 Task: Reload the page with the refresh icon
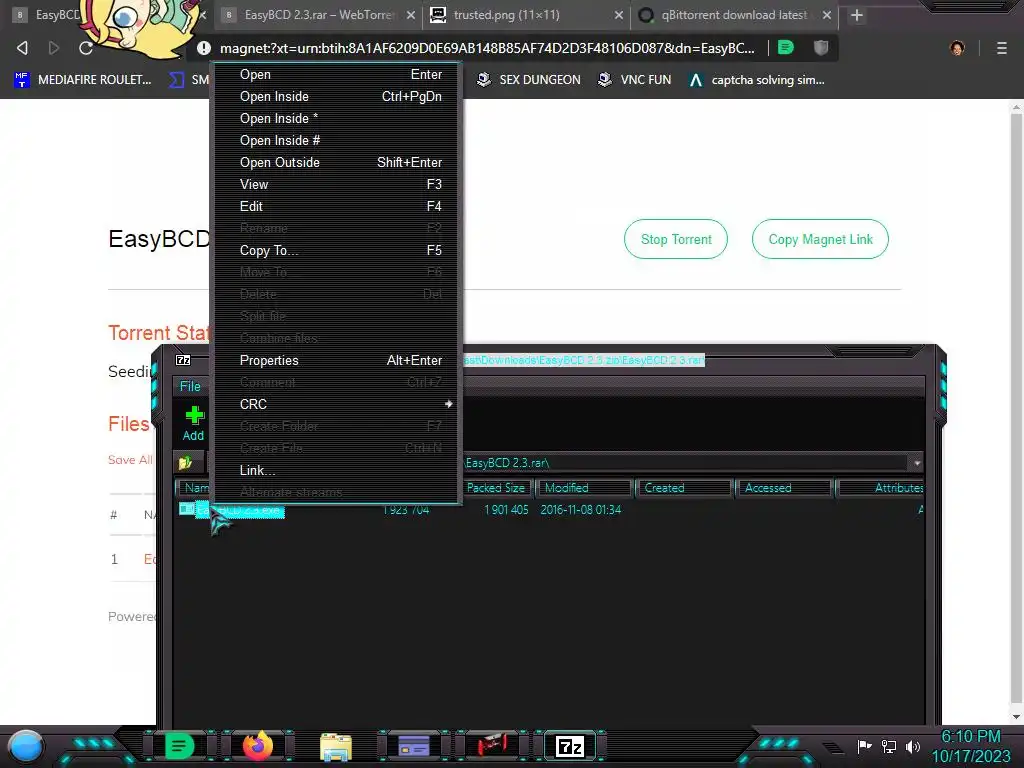86,48
